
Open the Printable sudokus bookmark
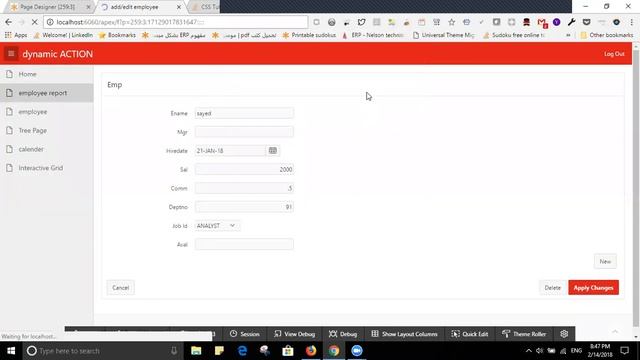309,35
